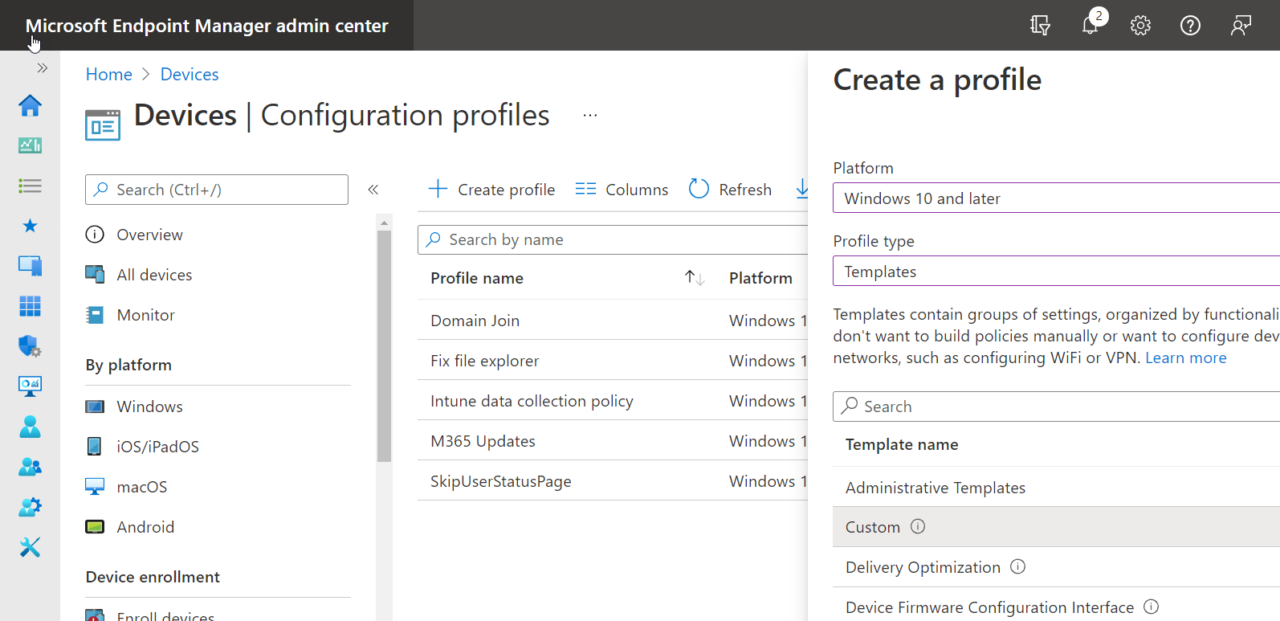Focus the Search (Ctrl+/) menu box
Screen dimensions: 1280x621
coord(217,190)
